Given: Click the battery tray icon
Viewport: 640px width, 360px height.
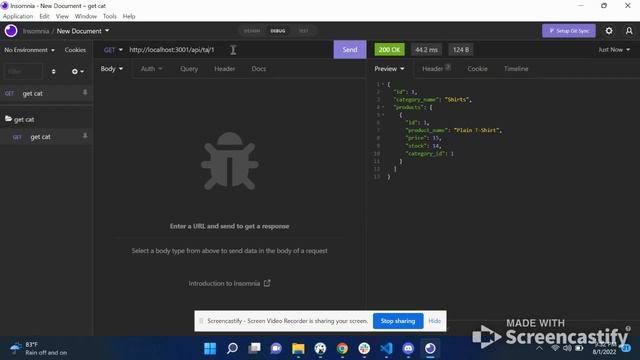Looking at the screenshot, I should (x=579, y=348).
